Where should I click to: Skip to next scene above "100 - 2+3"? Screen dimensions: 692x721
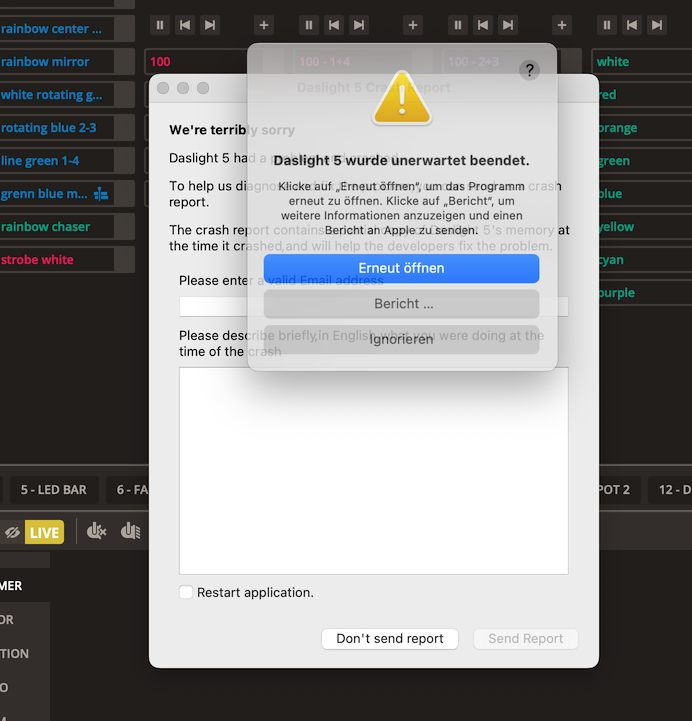pos(508,25)
